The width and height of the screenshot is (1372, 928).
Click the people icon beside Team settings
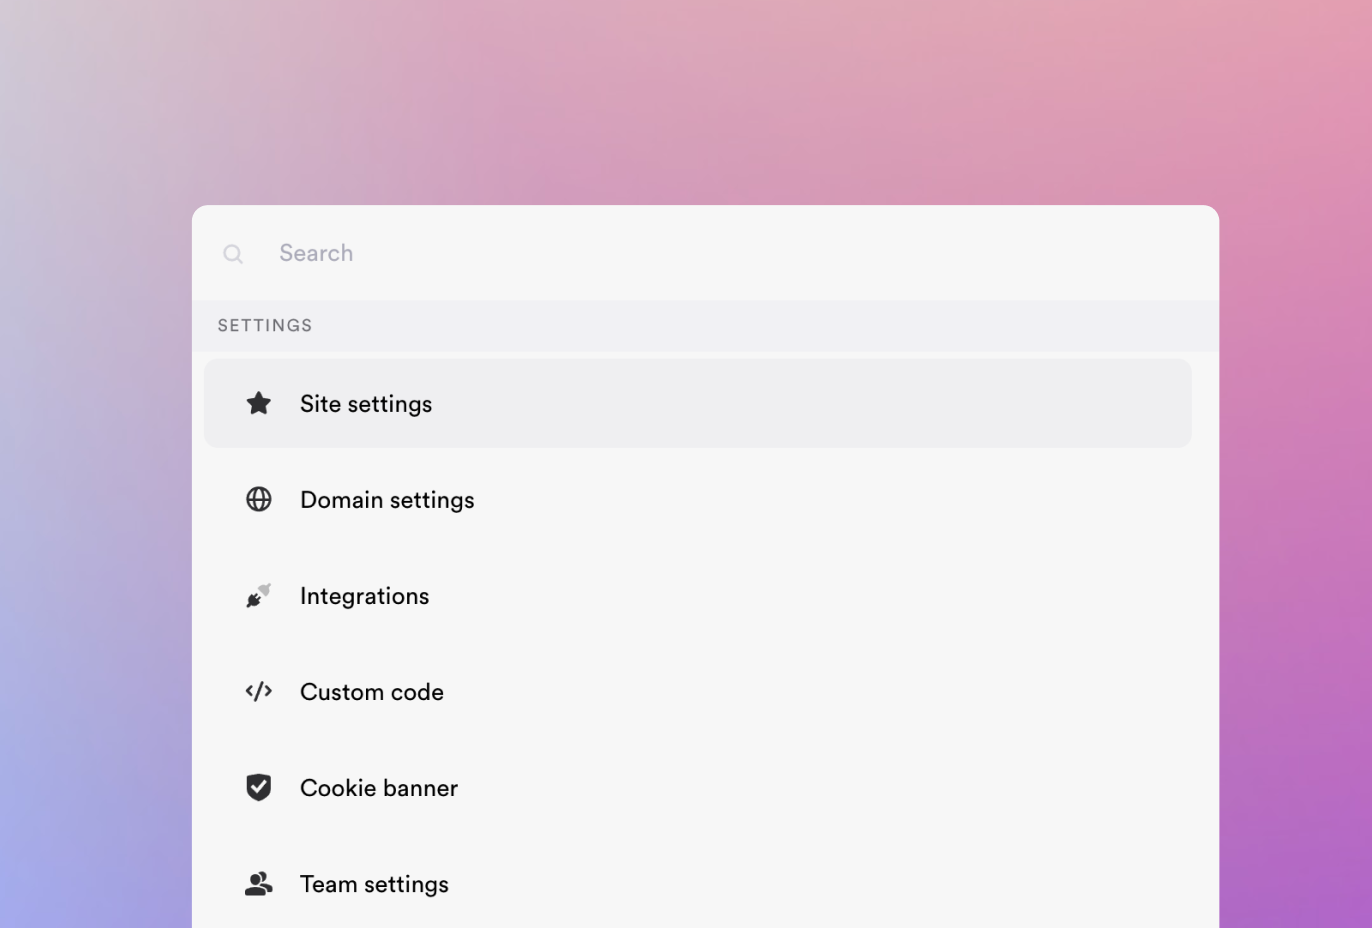pos(259,883)
